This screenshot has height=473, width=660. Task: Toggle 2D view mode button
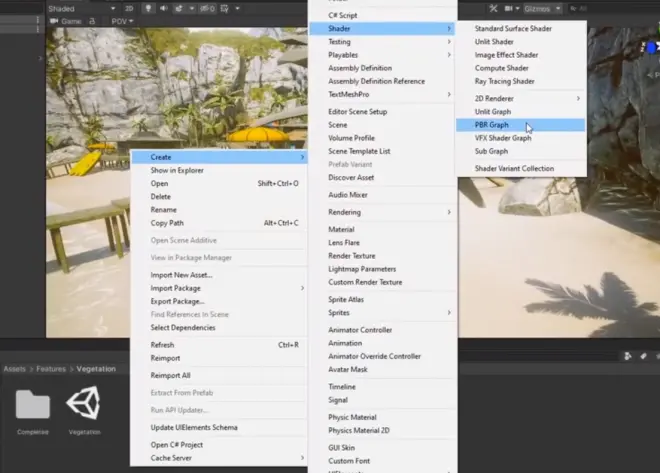tap(129, 8)
